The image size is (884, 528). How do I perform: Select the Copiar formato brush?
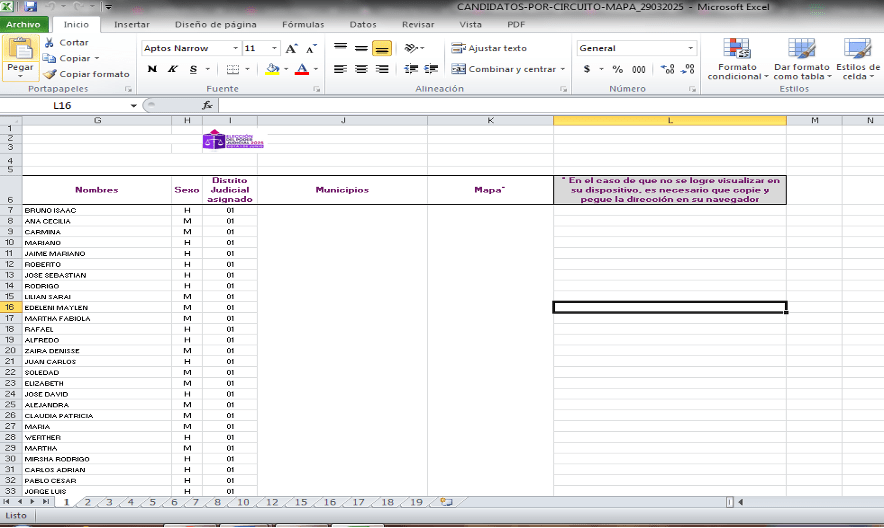[x=50, y=74]
